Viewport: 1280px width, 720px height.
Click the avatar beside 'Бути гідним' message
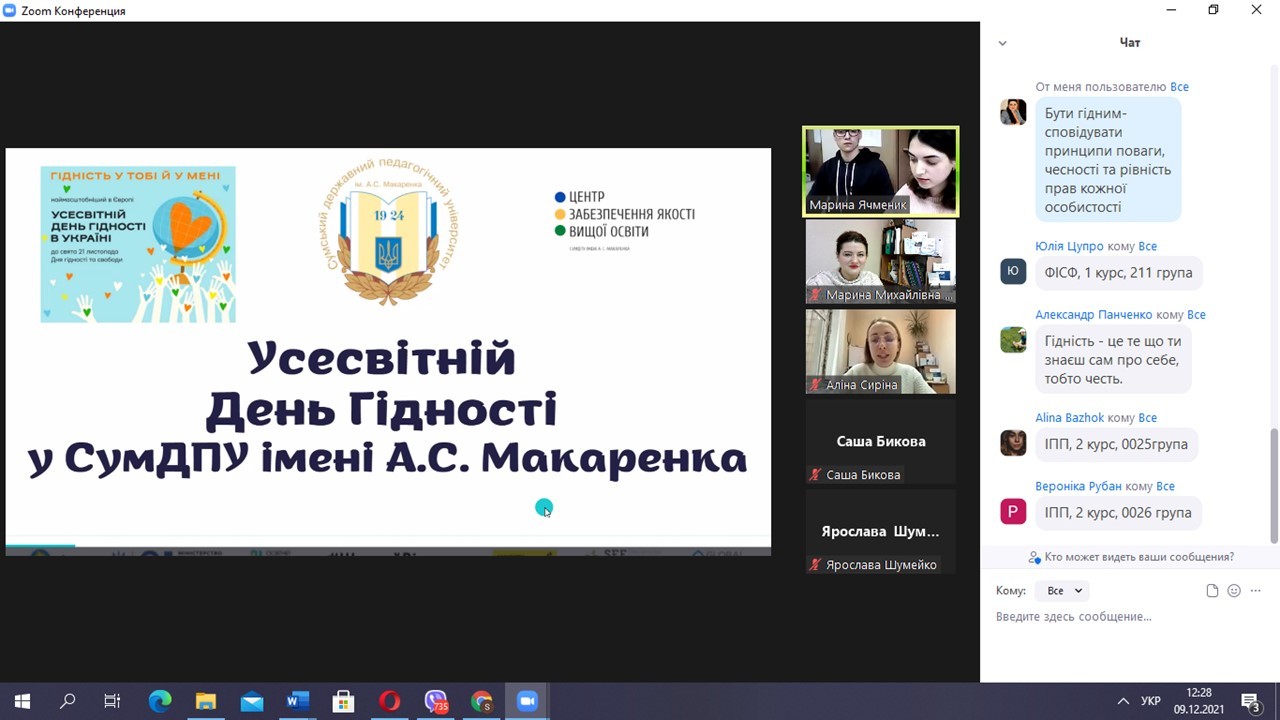(1013, 112)
